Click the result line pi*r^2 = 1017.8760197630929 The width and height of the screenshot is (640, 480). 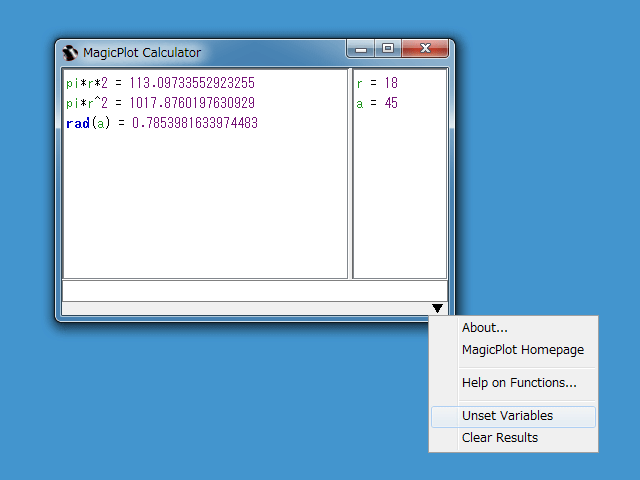tap(160, 103)
